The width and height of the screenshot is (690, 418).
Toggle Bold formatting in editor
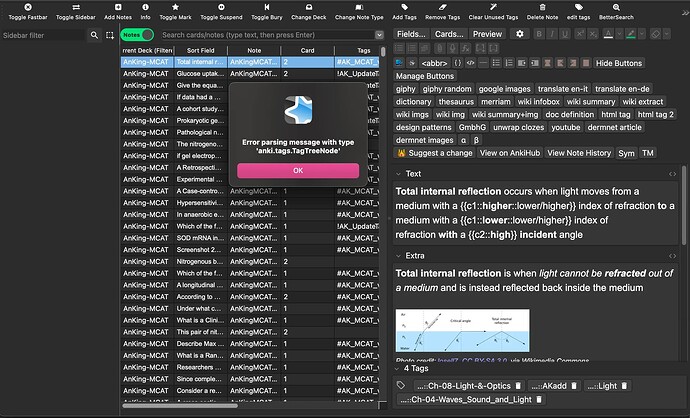(538, 33)
